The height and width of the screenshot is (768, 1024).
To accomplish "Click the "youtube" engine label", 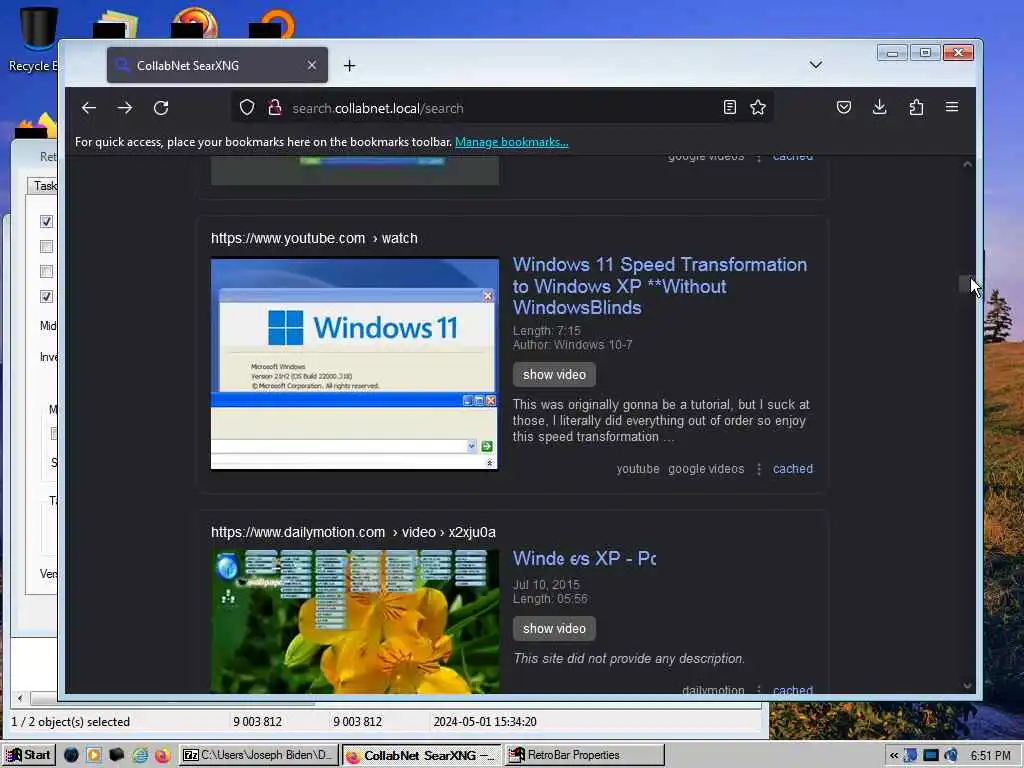I will coord(637,469).
